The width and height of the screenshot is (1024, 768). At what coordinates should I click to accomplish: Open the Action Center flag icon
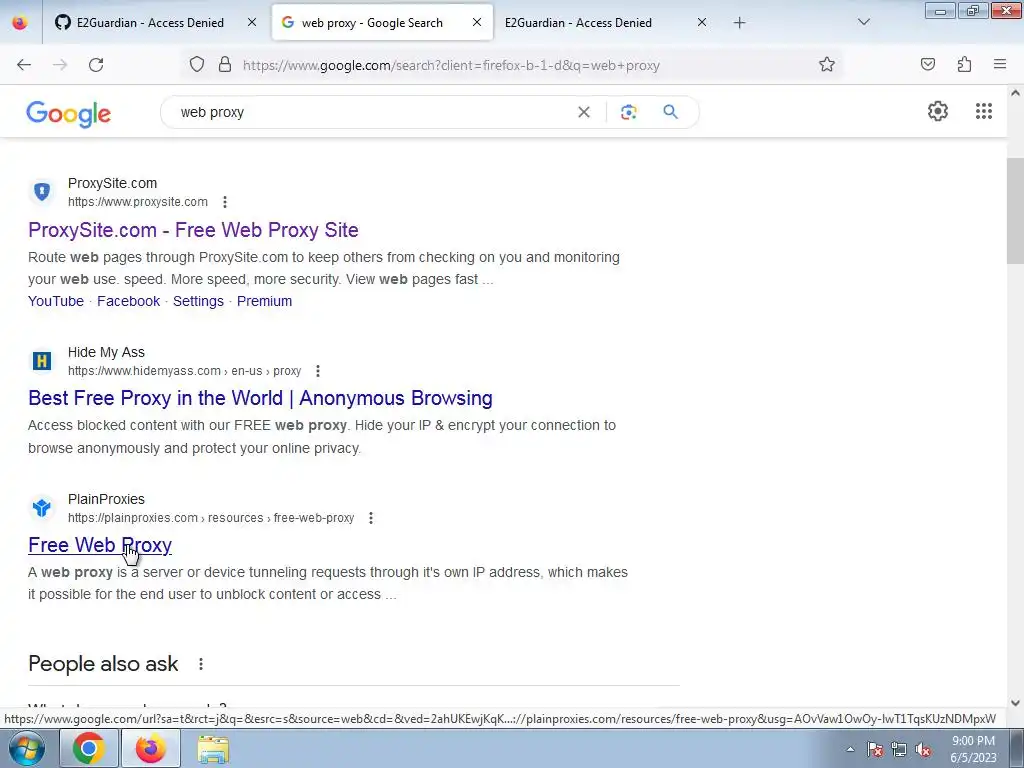[x=875, y=750]
